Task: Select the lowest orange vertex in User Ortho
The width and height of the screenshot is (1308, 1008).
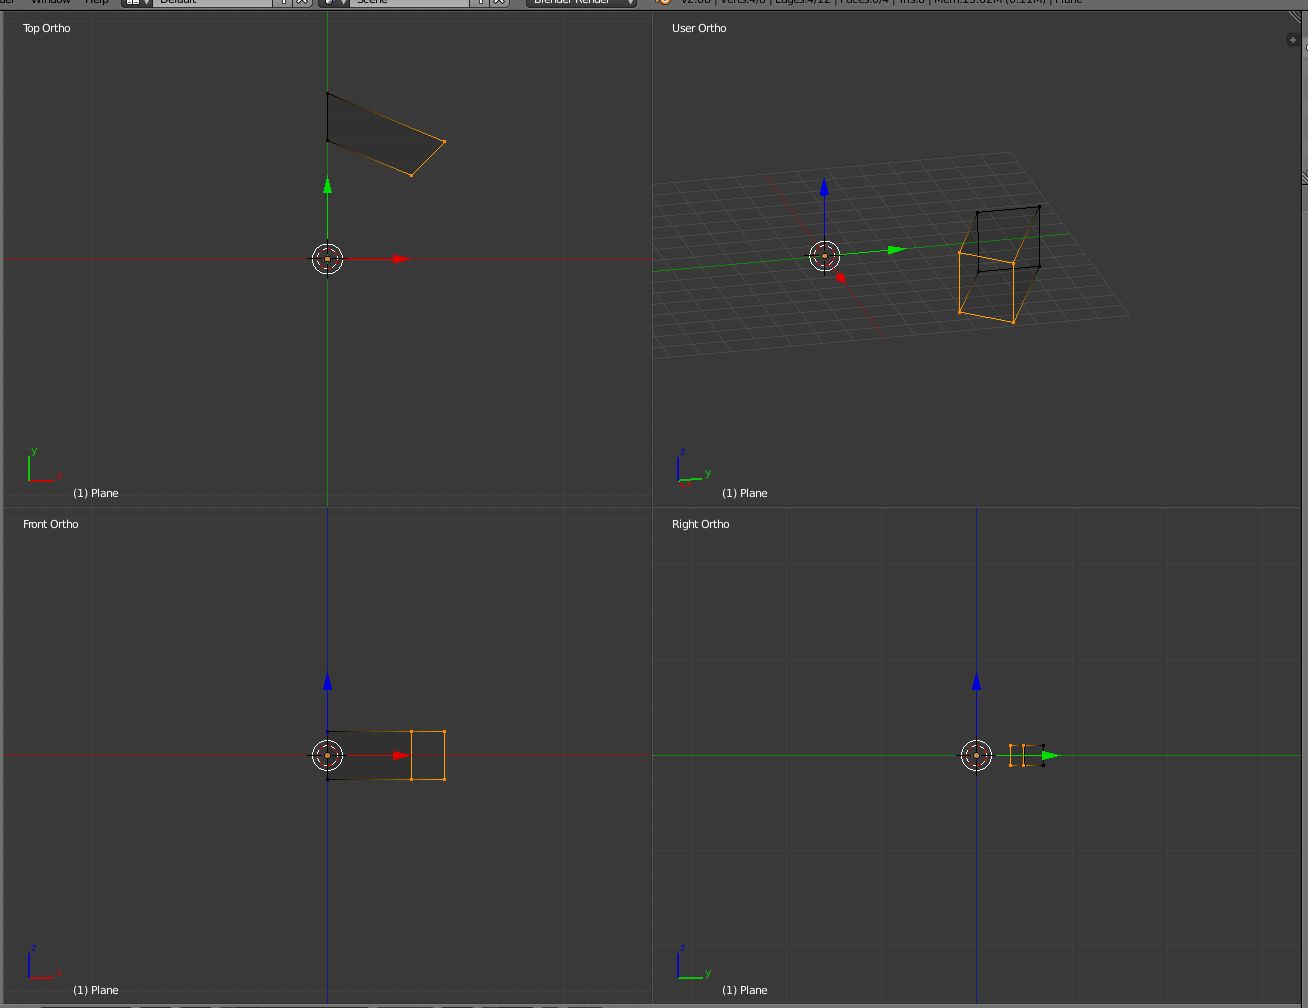Action: [x=1013, y=322]
